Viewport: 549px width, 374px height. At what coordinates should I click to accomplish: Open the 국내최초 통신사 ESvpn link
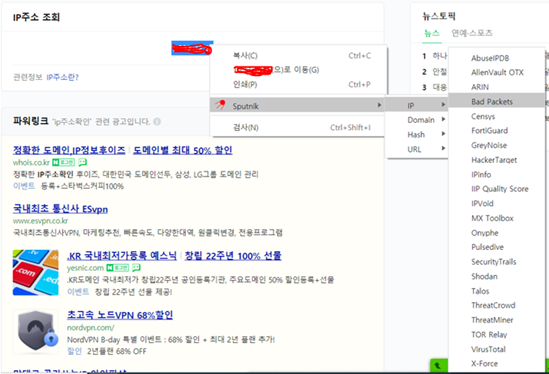coord(60,209)
